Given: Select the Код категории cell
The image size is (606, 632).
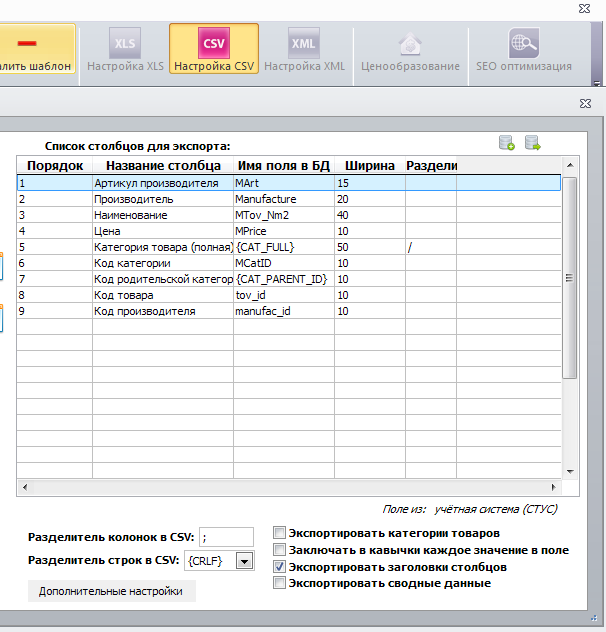Looking at the screenshot, I should coord(163,263).
